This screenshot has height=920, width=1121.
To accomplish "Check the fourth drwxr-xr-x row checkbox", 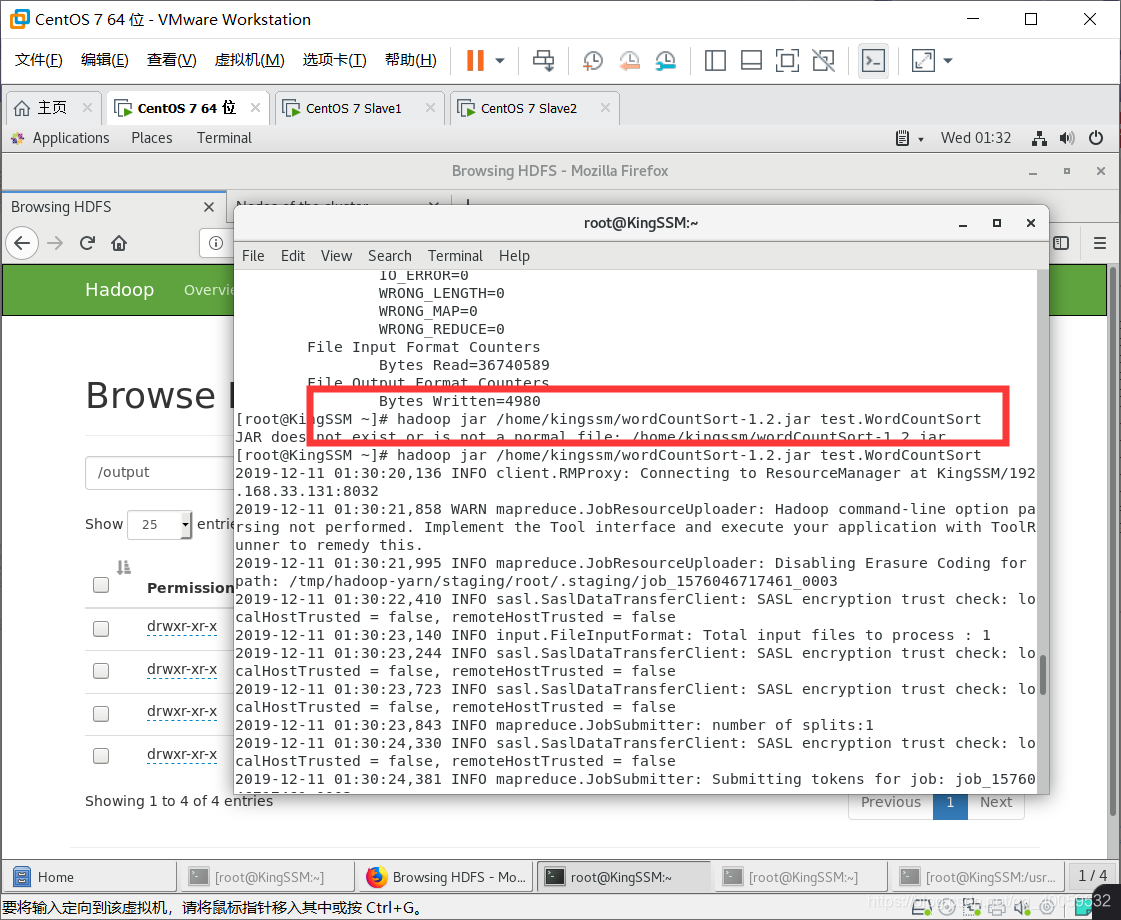I will (101, 756).
